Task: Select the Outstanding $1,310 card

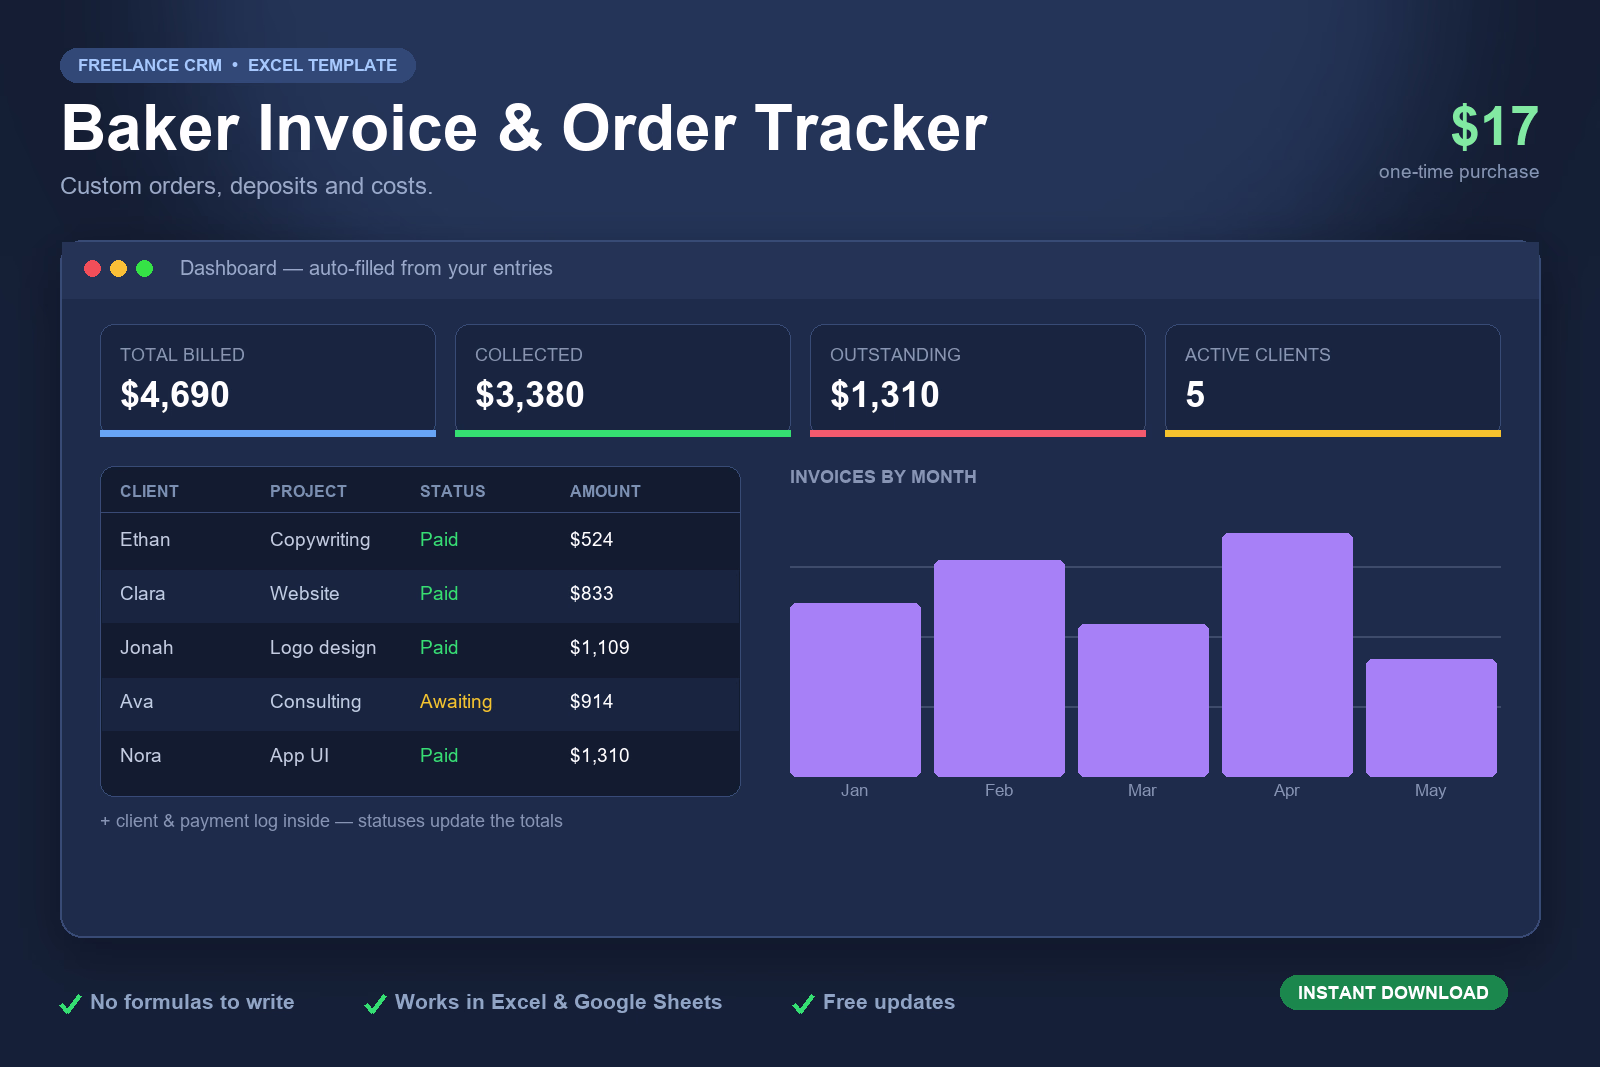Action: coord(978,380)
